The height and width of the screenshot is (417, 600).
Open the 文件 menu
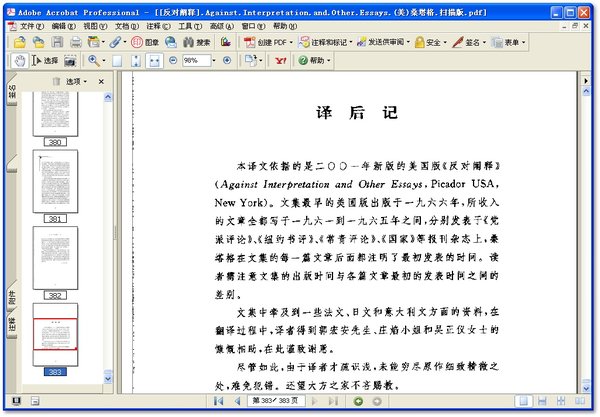tap(32, 26)
